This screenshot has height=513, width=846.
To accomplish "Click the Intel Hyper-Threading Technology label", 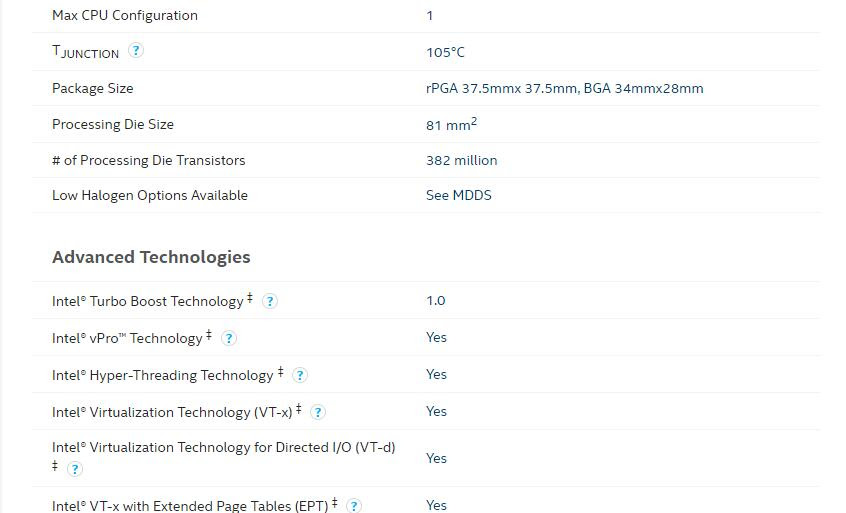I will pyautogui.click(x=162, y=375).
